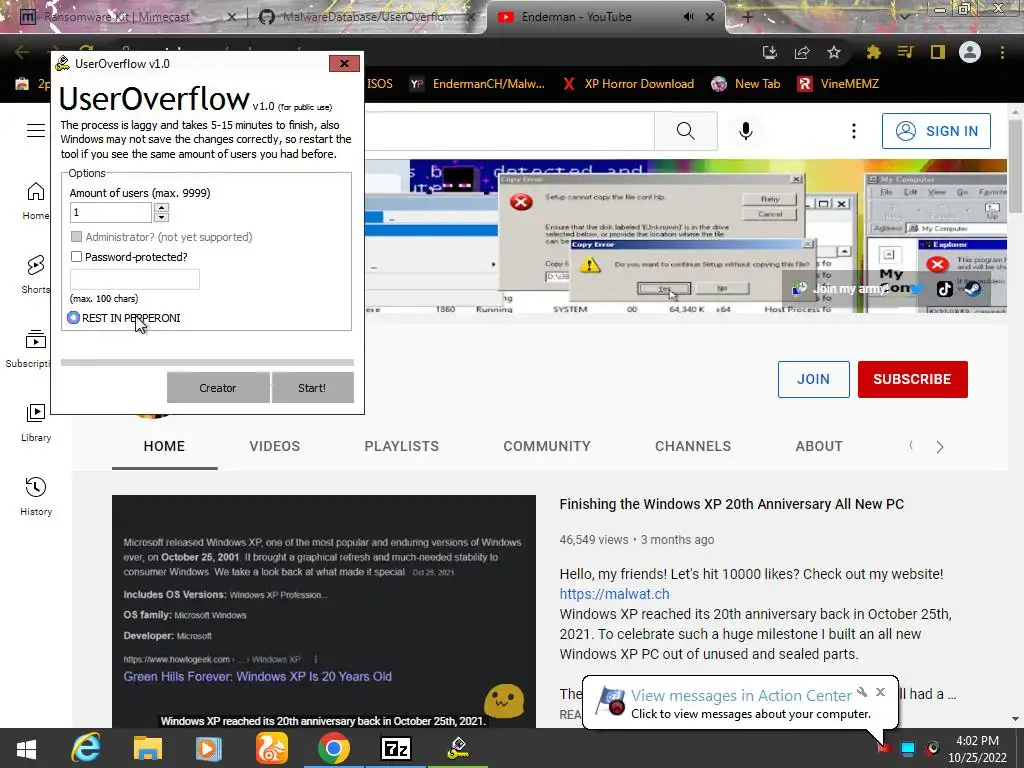
Task: Open the PLAYLISTS channel tab
Action: [x=402, y=446]
